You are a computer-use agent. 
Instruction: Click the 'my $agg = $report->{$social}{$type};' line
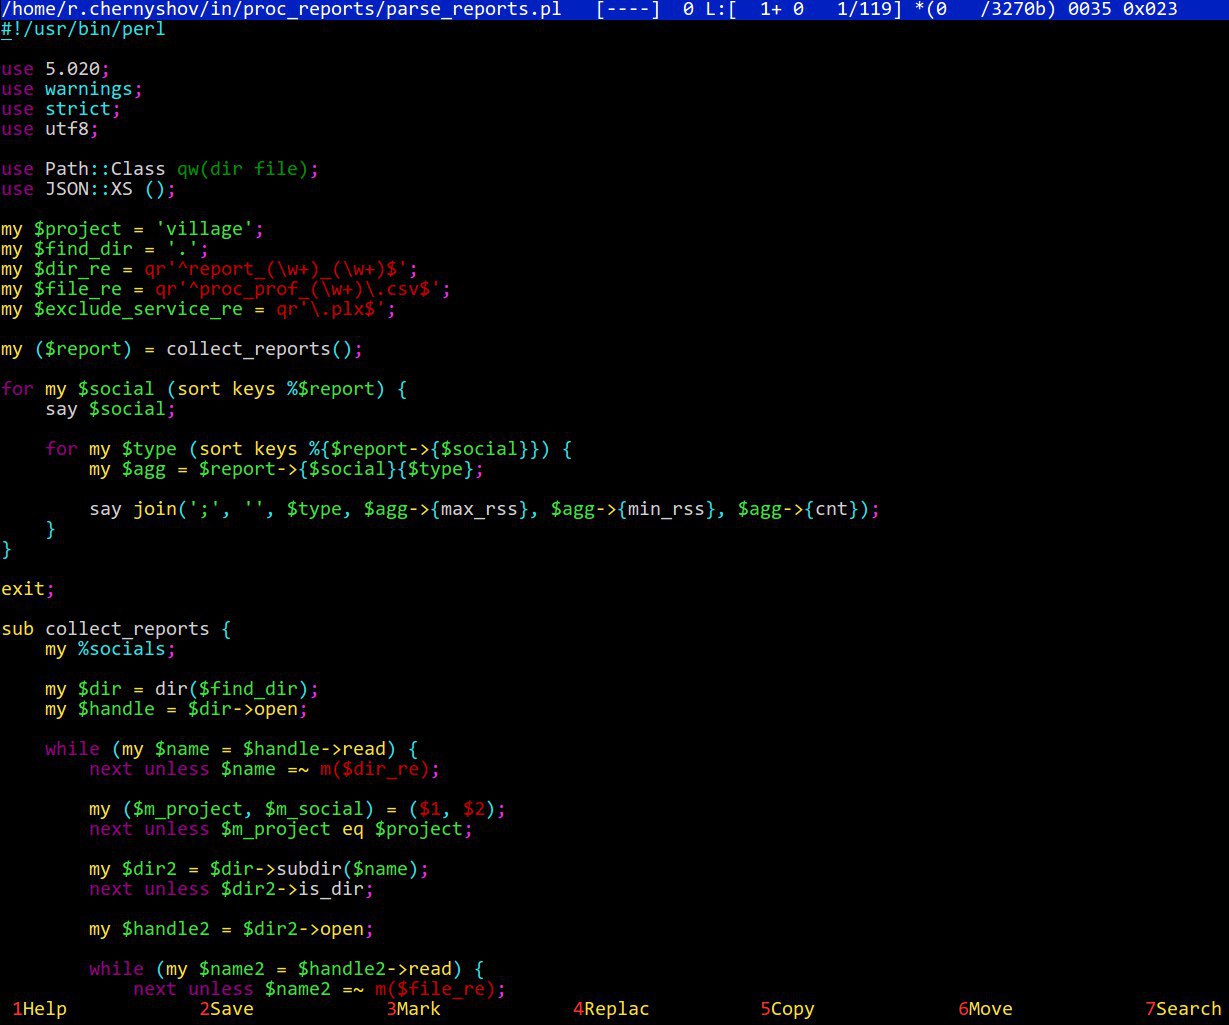click(x=287, y=469)
